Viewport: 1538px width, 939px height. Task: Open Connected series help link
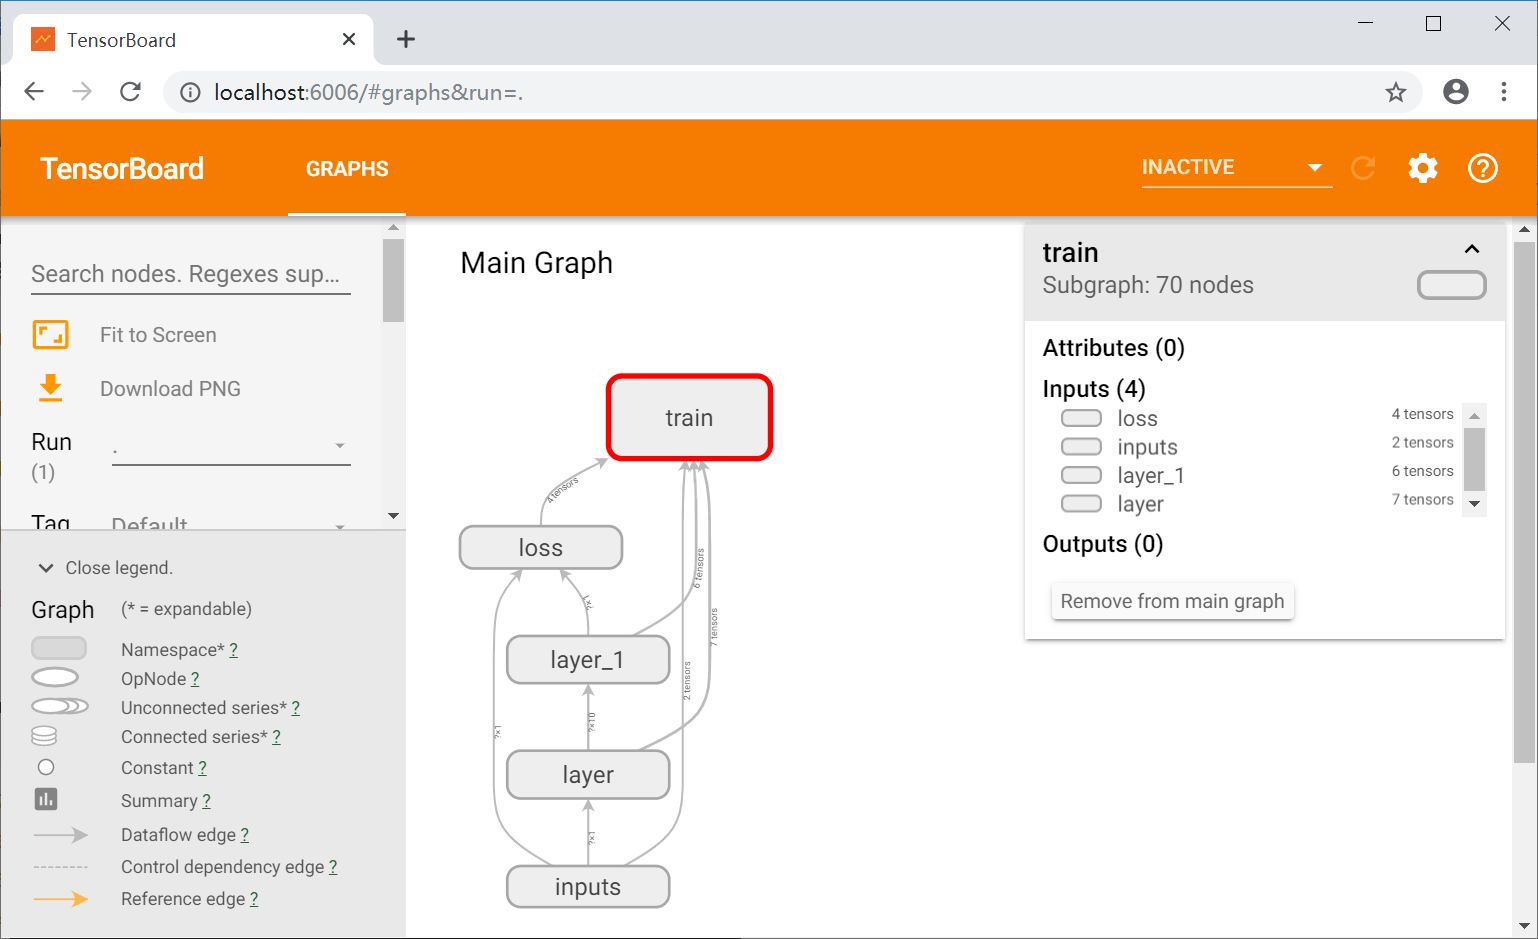[276, 737]
